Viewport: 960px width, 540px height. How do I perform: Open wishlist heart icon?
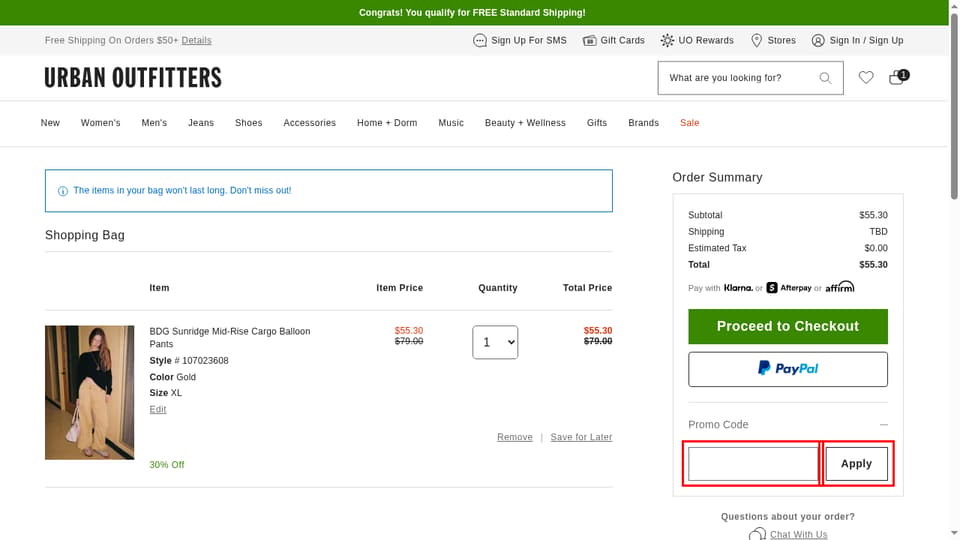[x=866, y=77]
